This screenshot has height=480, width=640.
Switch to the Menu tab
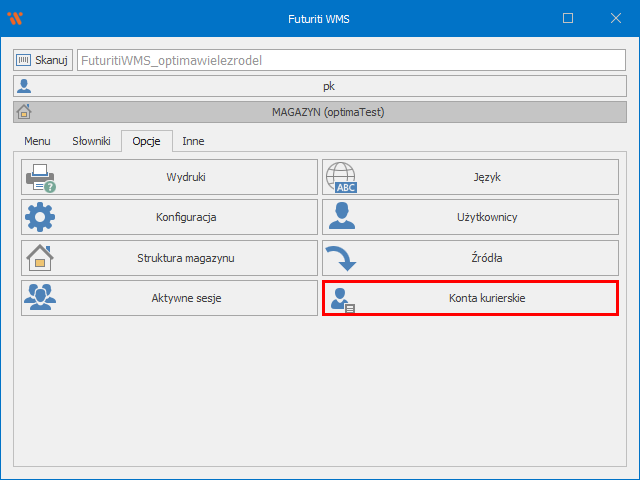[37, 142]
